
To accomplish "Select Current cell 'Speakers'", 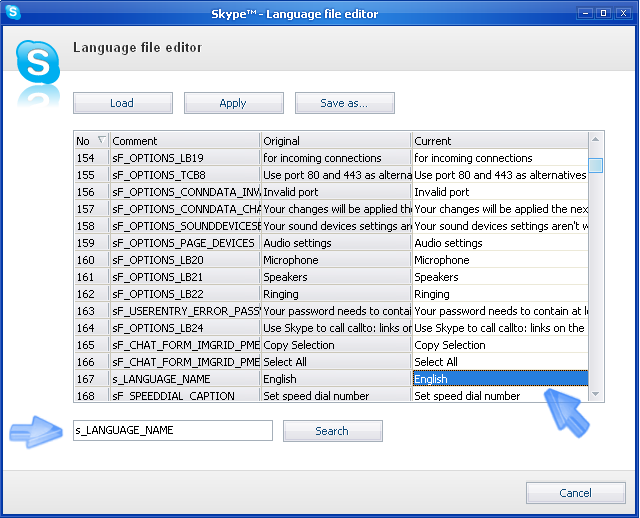I will tap(500, 277).
